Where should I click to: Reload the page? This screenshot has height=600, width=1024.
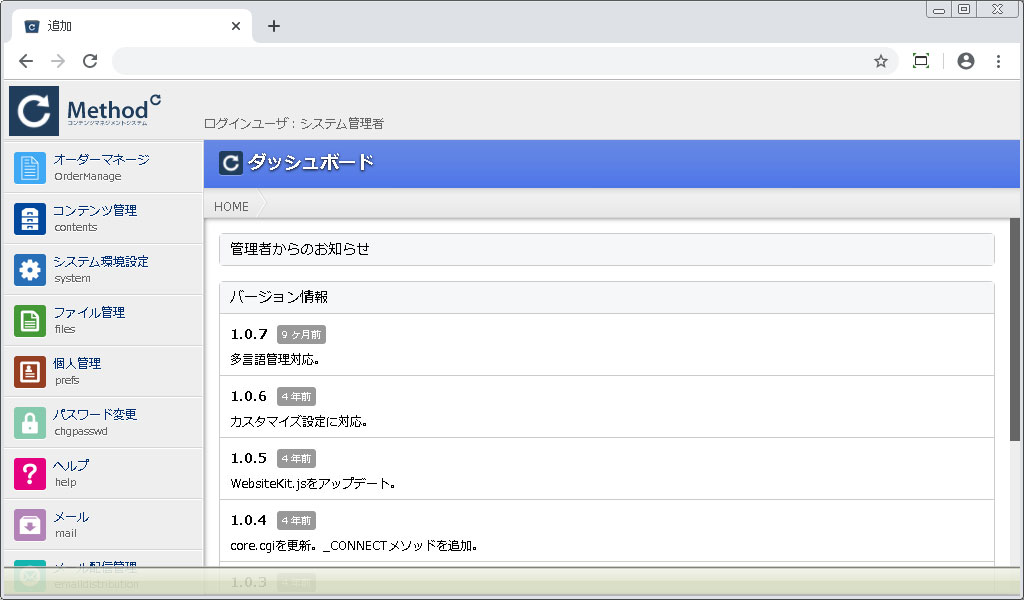[x=90, y=61]
